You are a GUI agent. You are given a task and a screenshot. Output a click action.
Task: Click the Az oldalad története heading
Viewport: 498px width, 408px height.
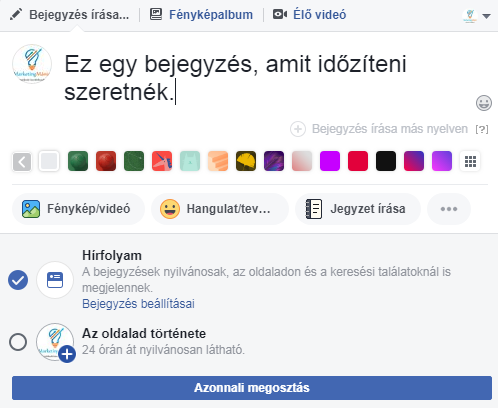[x=144, y=334]
